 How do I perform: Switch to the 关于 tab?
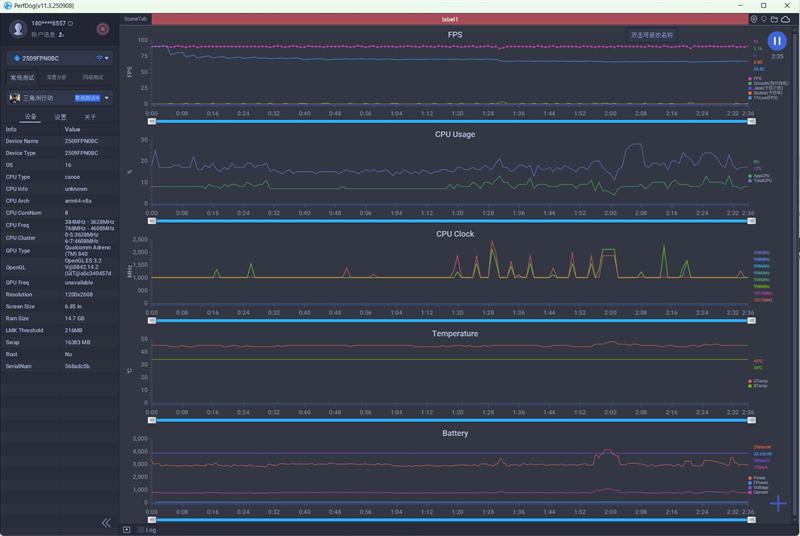pyautogui.click(x=90, y=117)
